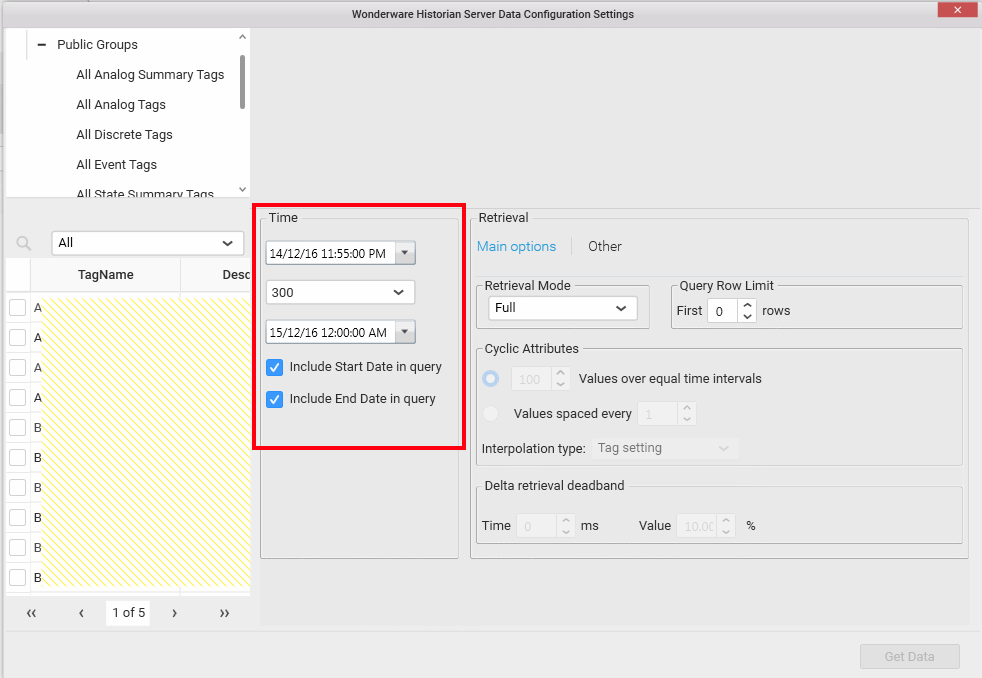Open the start date calendar dropdown
Screen dimensions: 982x678
click(405, 253)
